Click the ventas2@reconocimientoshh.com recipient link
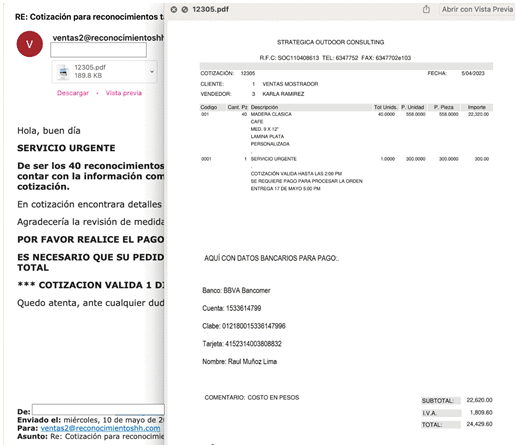Viewport: 516px width, 445px height. 100,428
